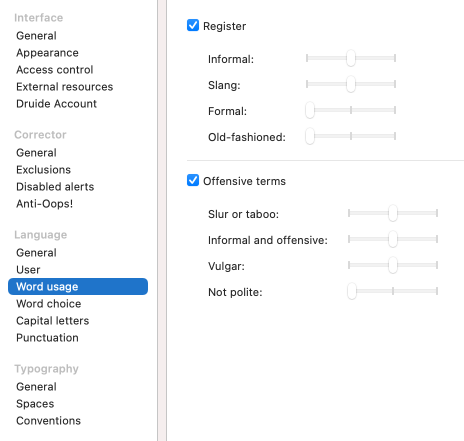
Task: Uncheck the Register checkbox
Action: [x=193, y=25]
